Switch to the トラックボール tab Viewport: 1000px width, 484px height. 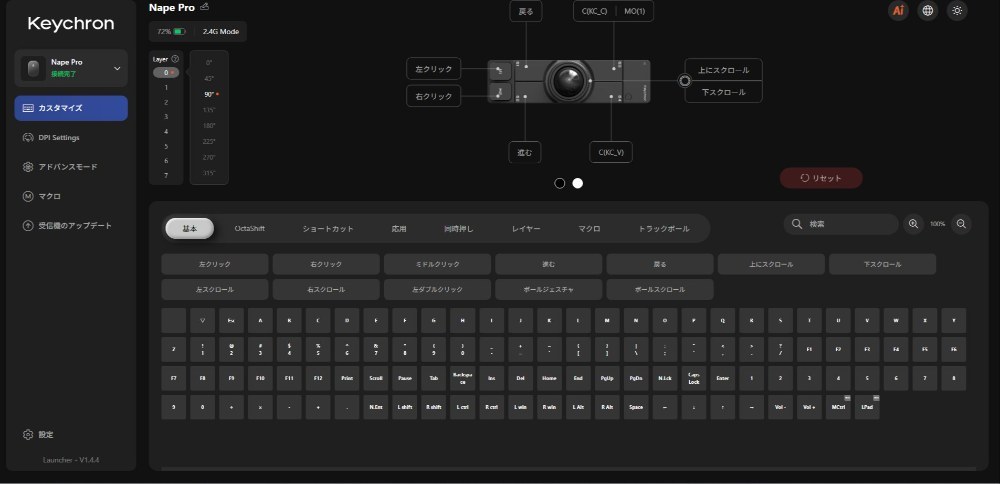(x=663, y=228)
